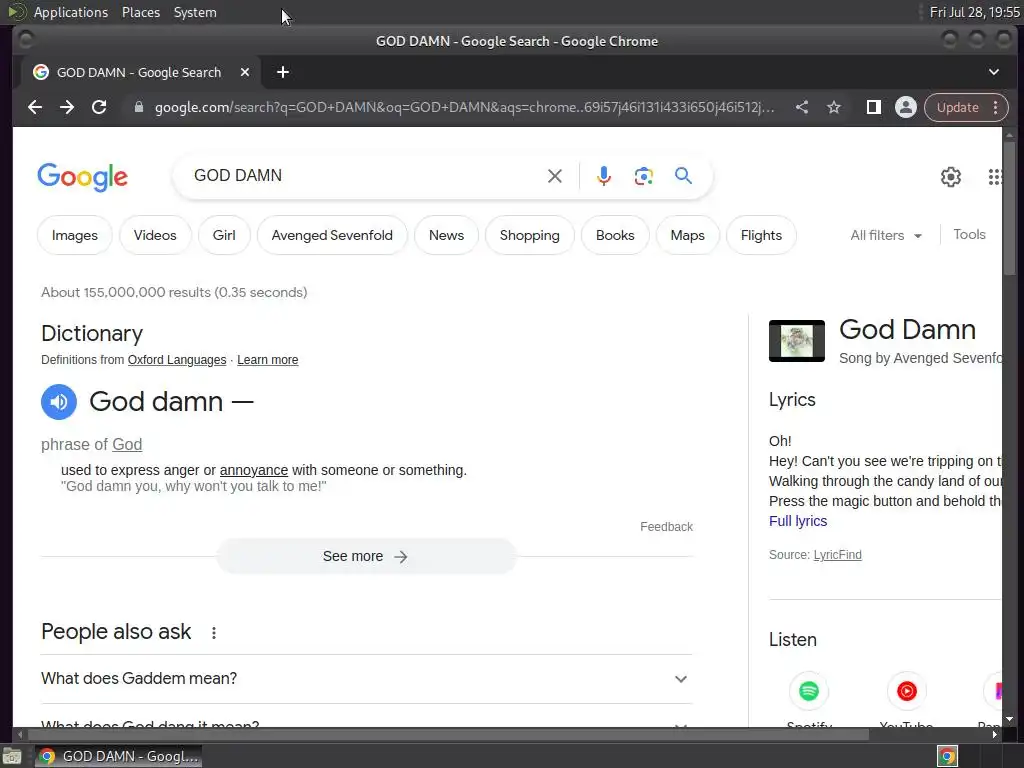The image size is (1024, 768).
Task: Filter results by Videos
Action: coord(155,235)
